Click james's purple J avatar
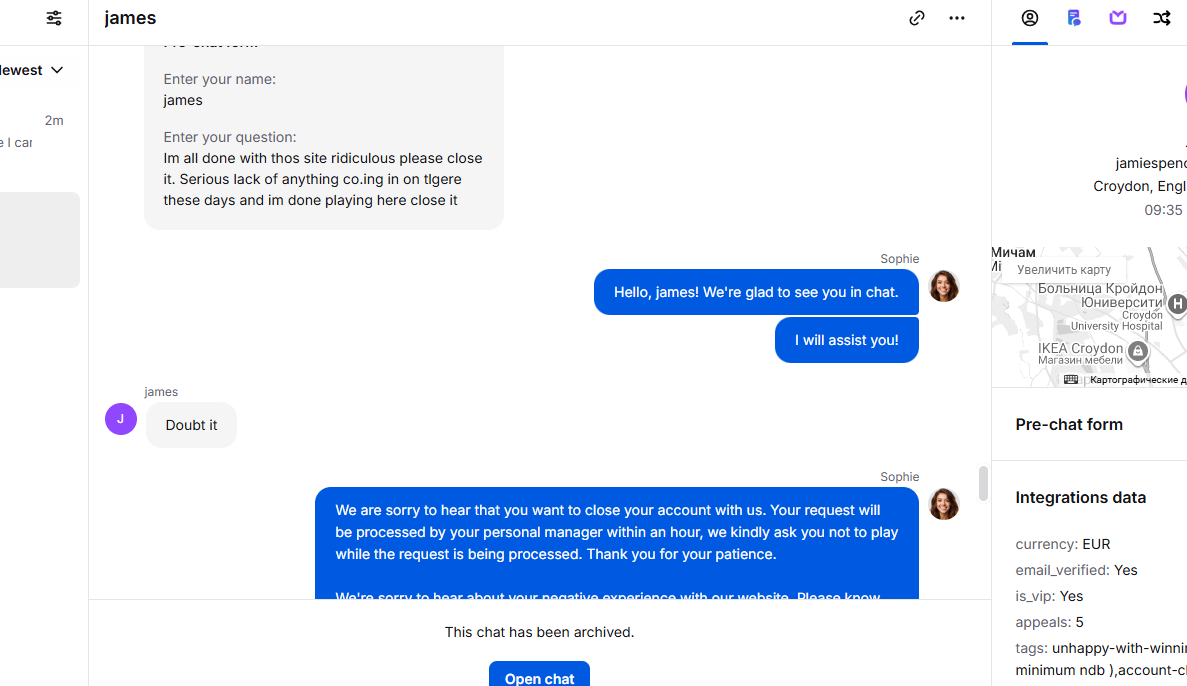 121,419
